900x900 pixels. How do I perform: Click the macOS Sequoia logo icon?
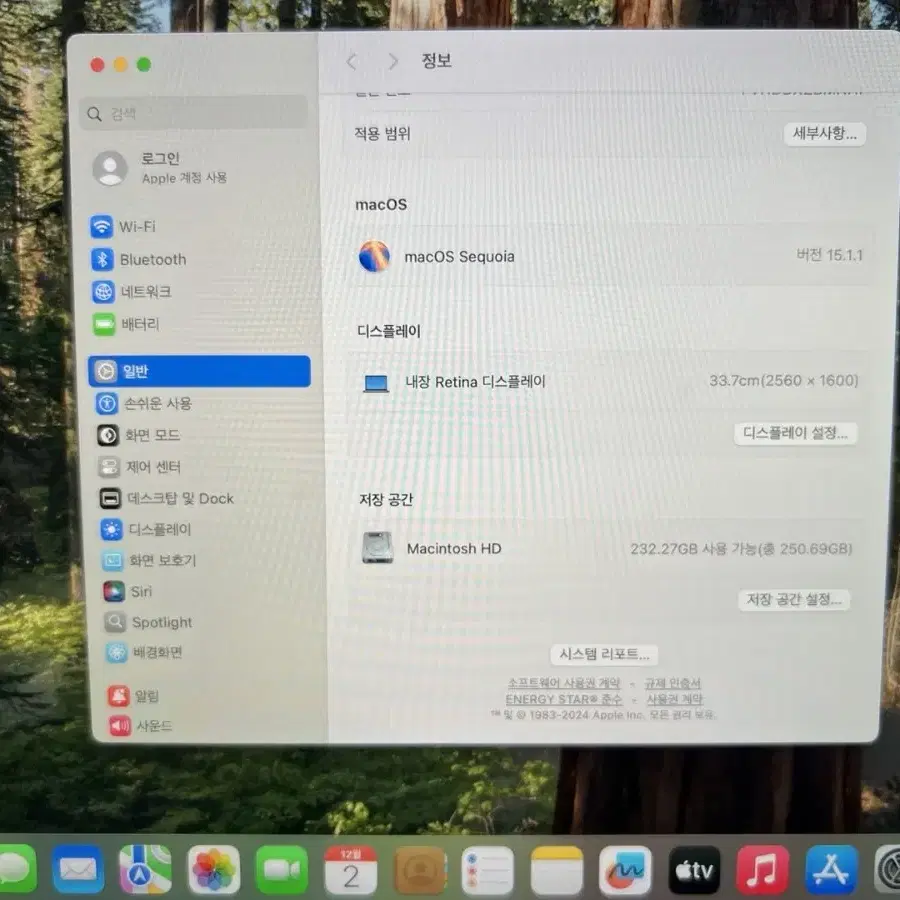tap(374, 256)
